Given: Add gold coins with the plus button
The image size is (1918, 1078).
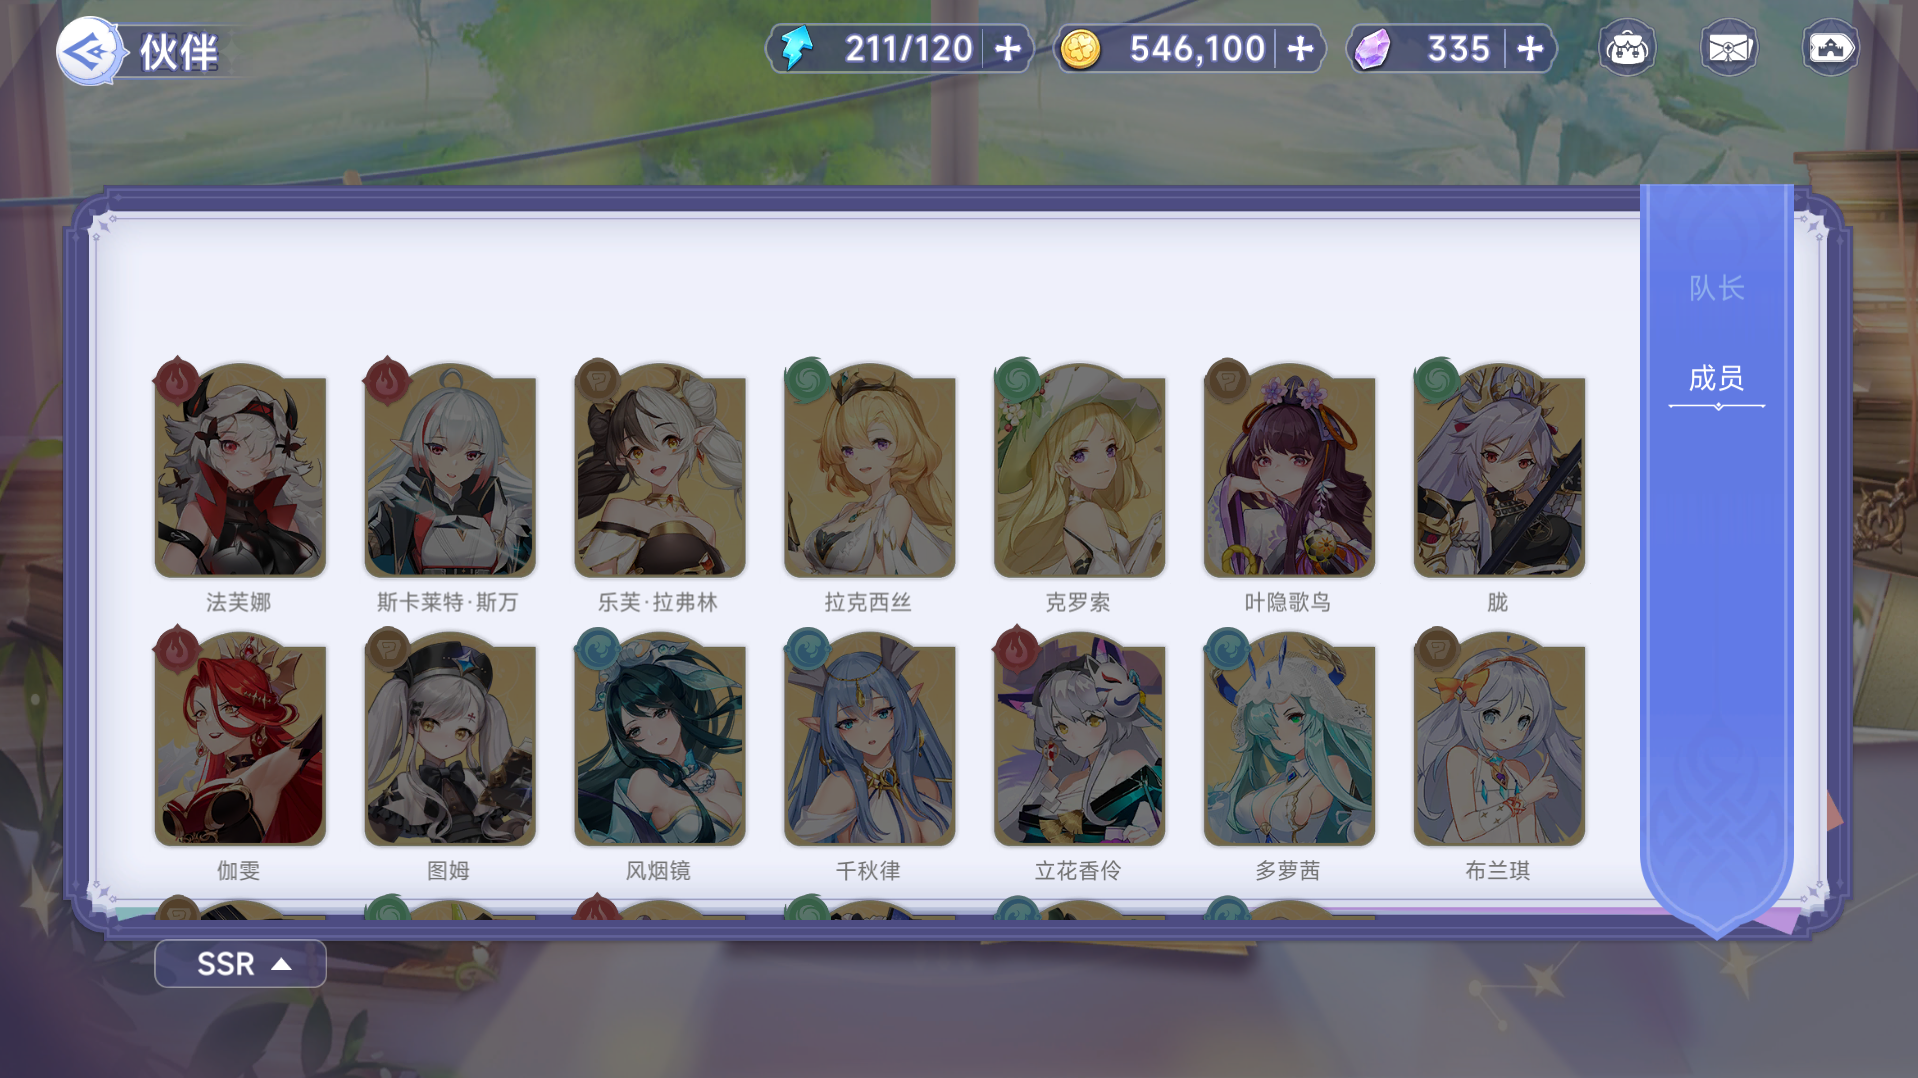Looking at the screenshot, I should [1300, 49].
